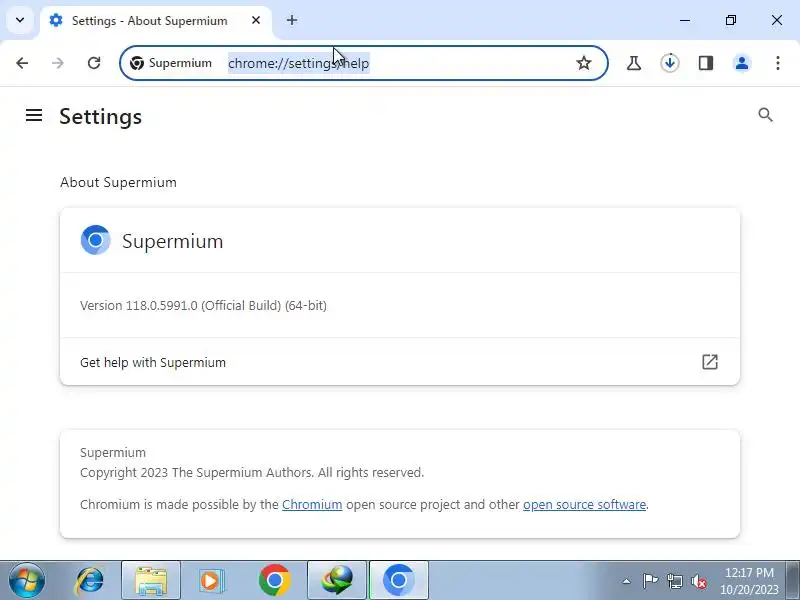
Task: Open the open source software link
Action: [x=585, y=505]
